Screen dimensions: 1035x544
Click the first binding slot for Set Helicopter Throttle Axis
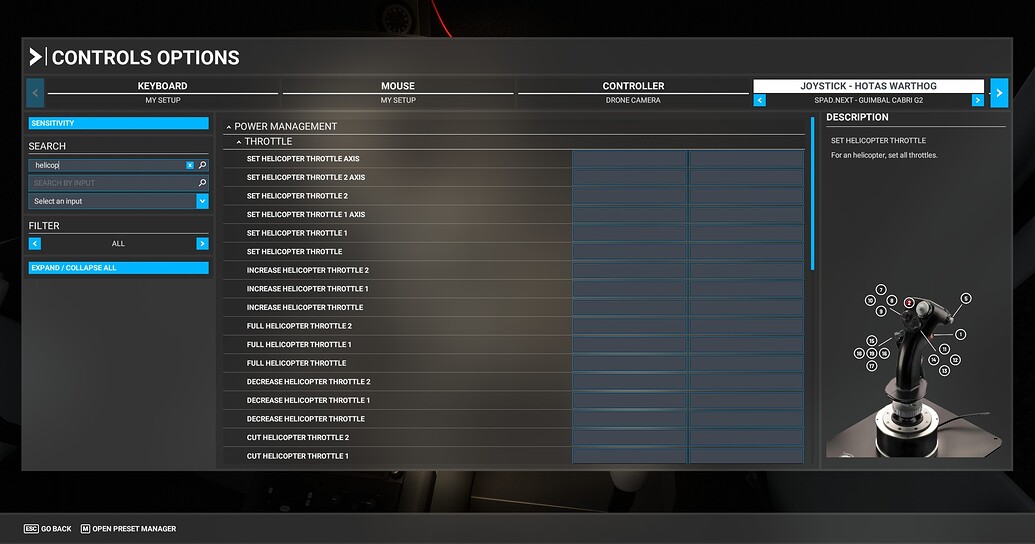[x=629, y=159]
